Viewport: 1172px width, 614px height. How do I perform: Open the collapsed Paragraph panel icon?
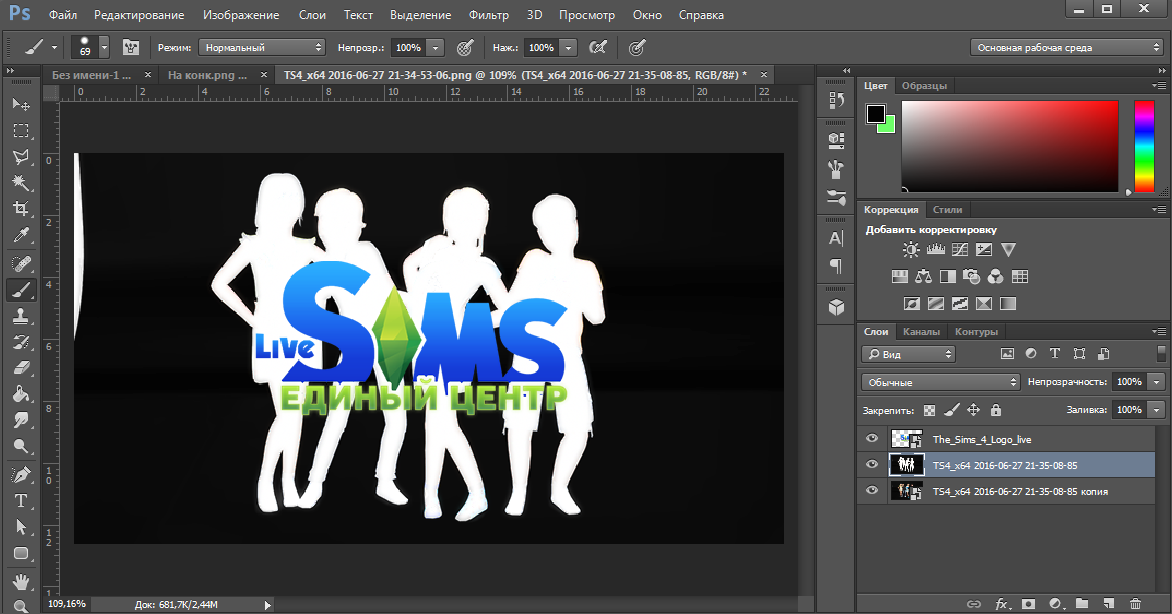click(x=836, y=265)
